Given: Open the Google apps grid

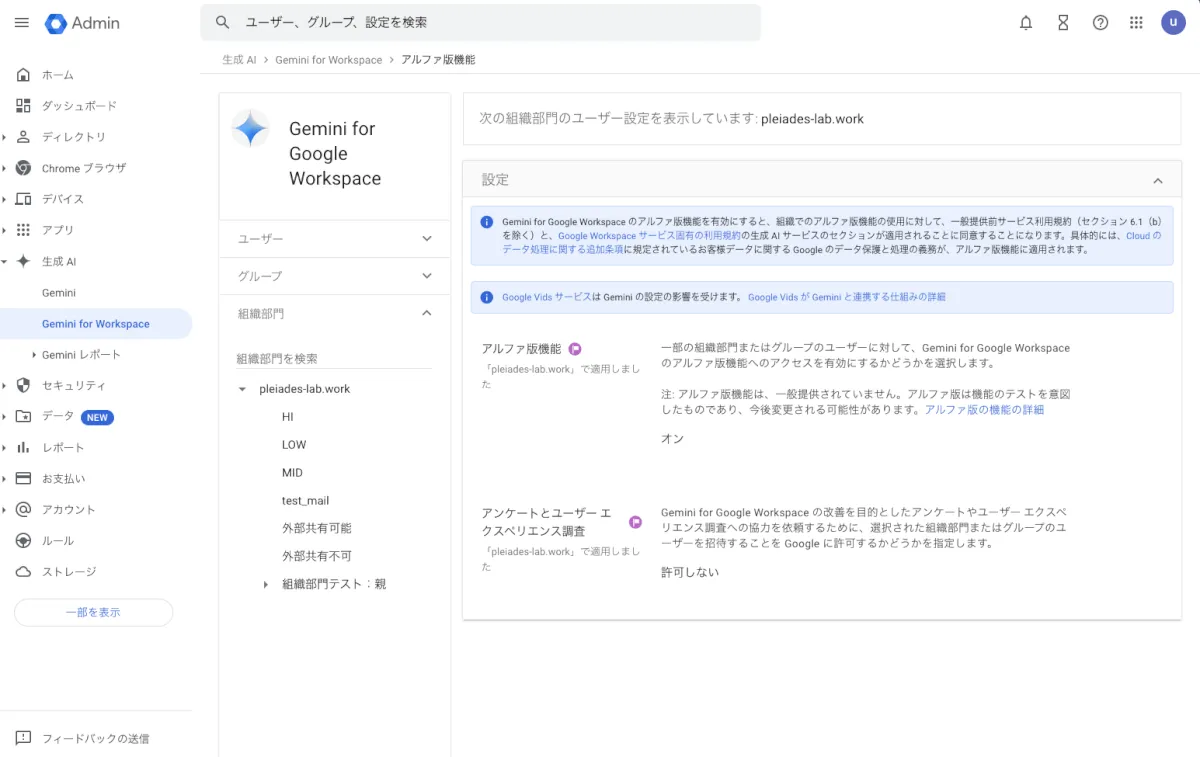Looking at the screenshot, I should pos(1136,23).
